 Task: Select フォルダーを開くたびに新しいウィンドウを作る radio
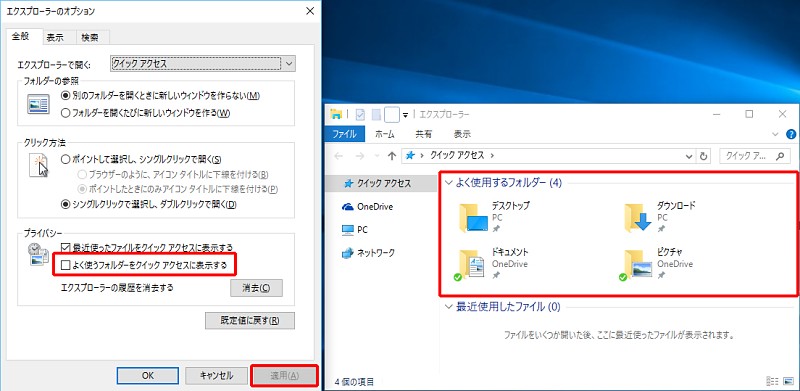(65, 113)
